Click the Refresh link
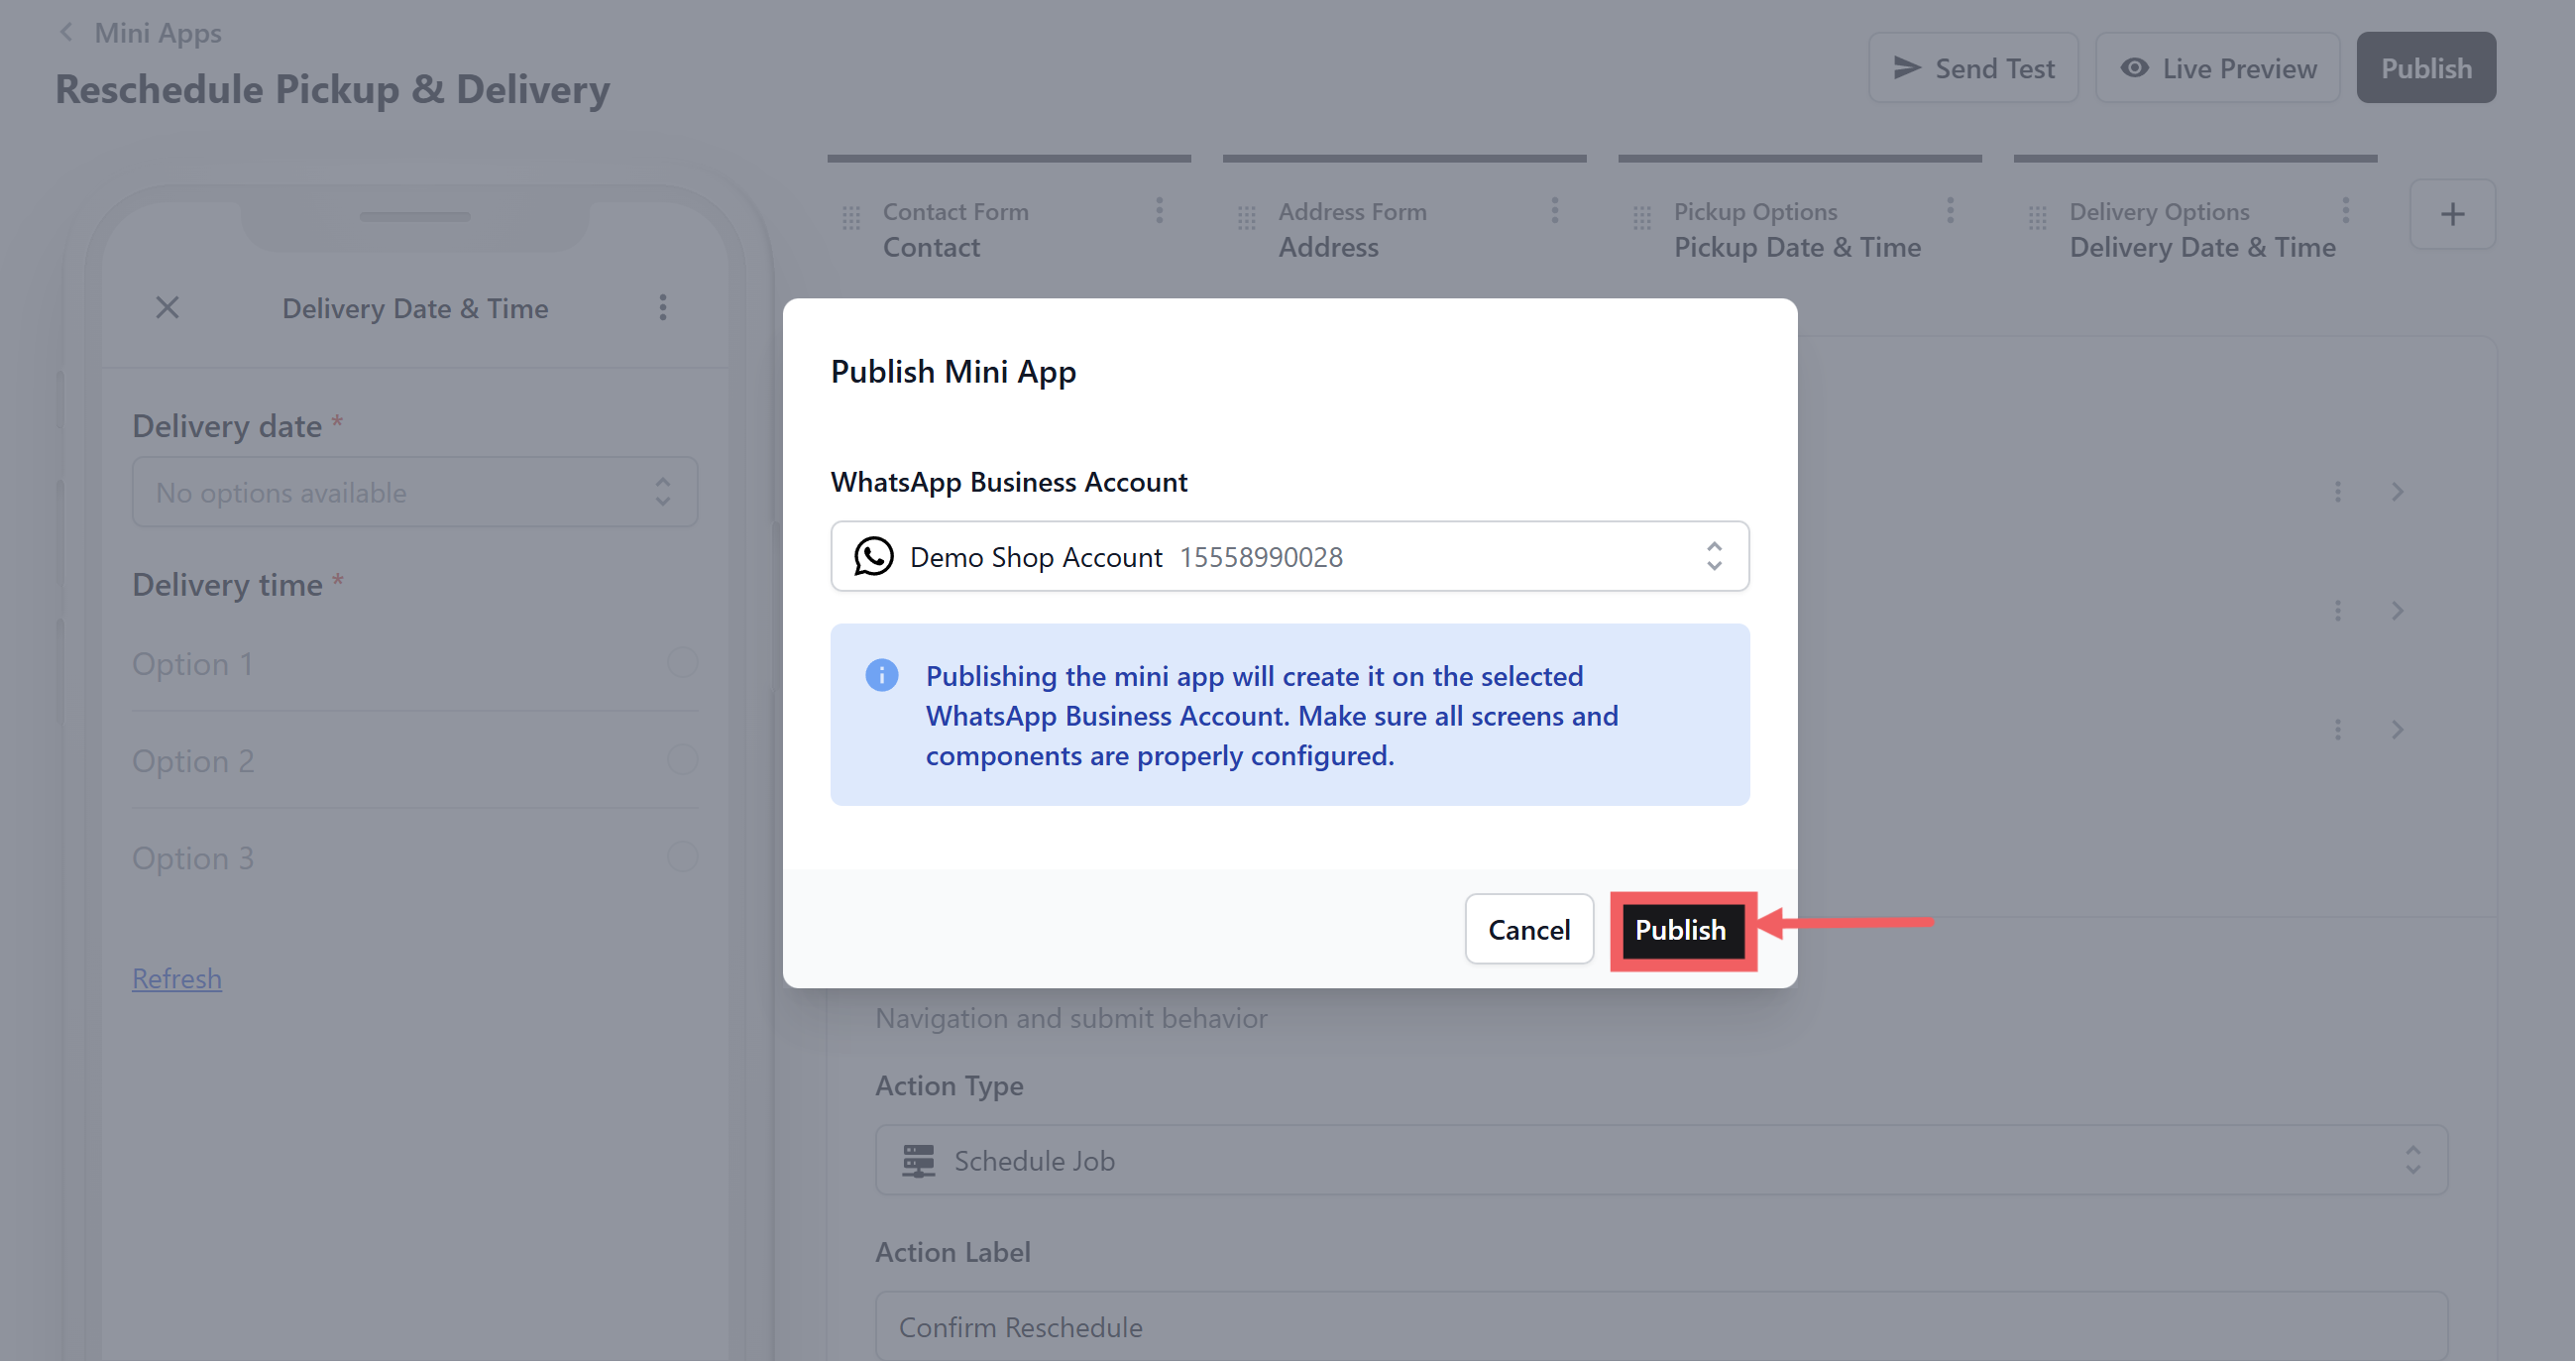This screenshot has height=1362, width=2576. point(177,978)
